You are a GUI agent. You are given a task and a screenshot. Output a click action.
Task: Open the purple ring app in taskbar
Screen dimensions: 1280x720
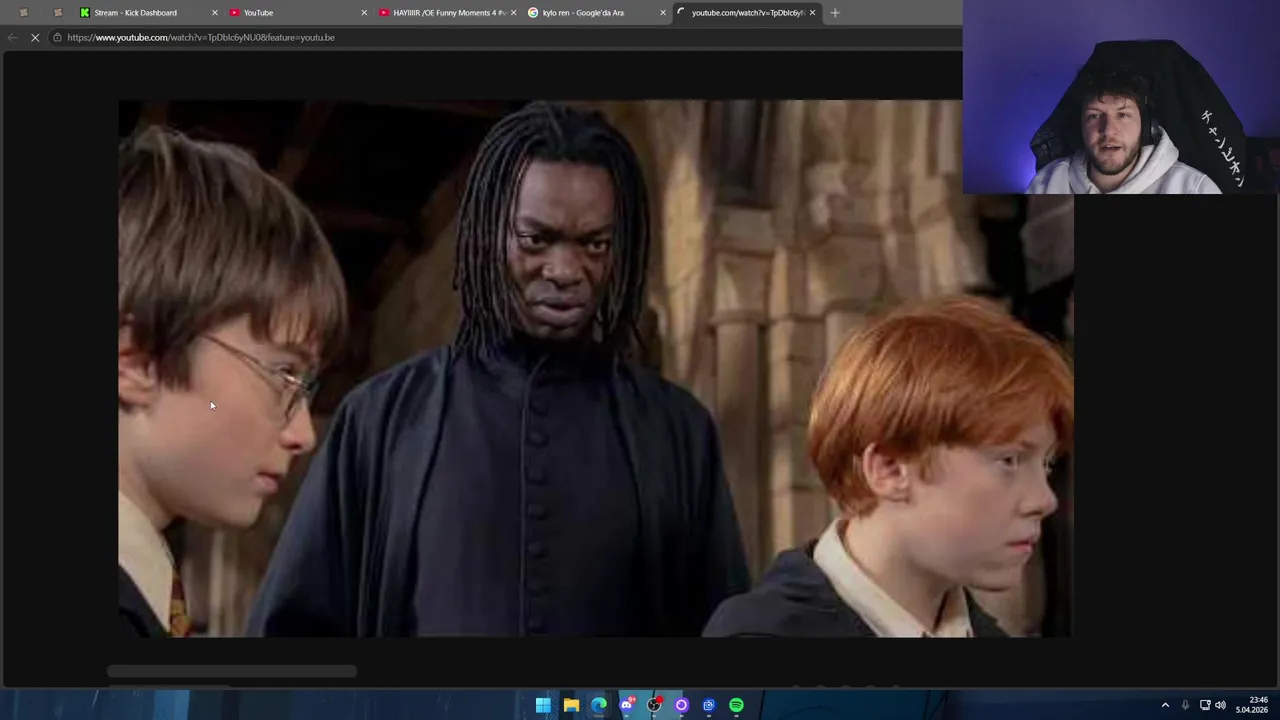tap(682, 705)
